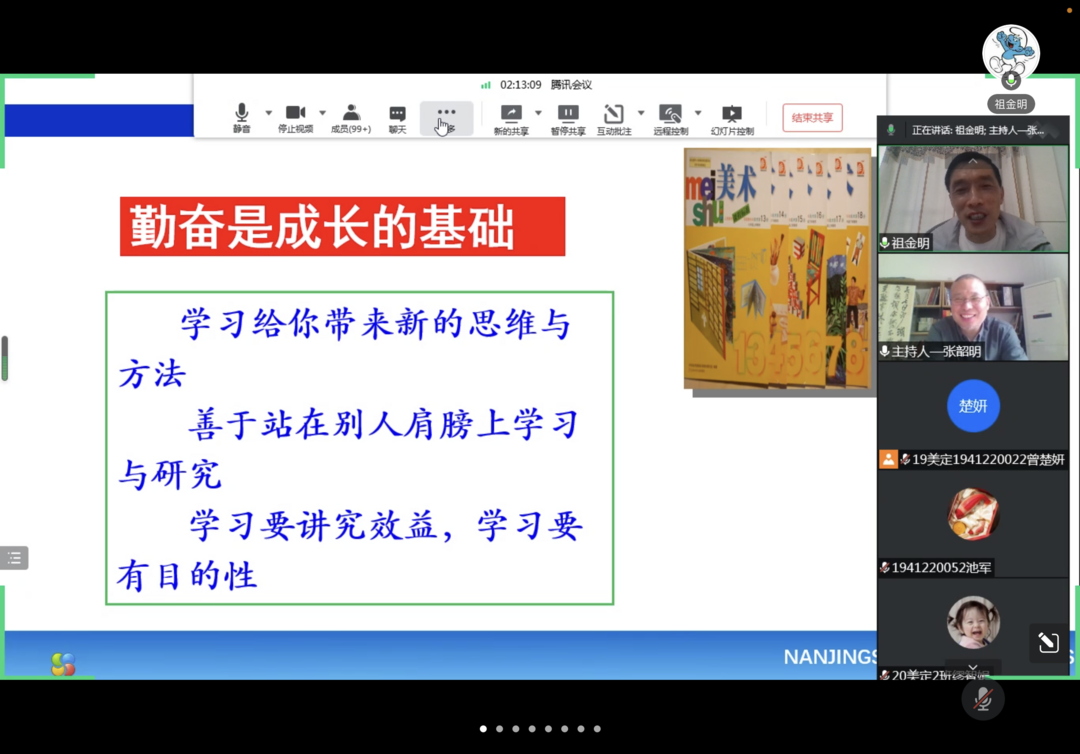Viewport: 1080px width, 754px height.
Task: Open the 成员(99+) members list
Action: [x=351, y=117]
